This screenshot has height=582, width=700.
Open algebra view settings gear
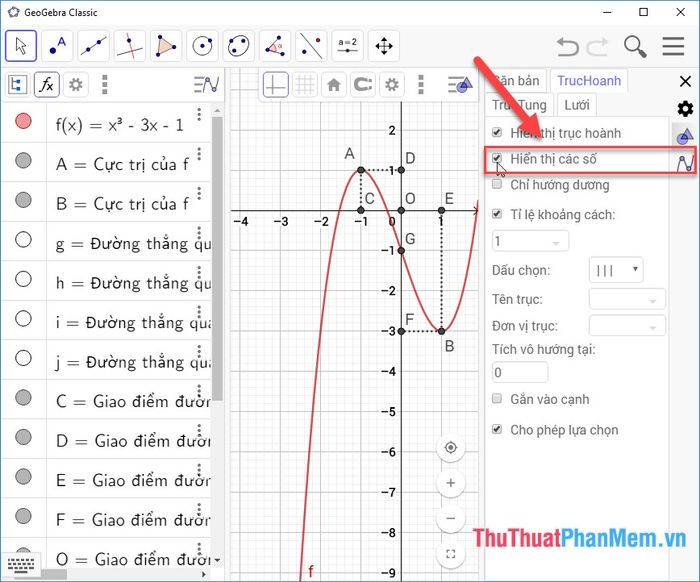pyautogui.click(x=75, y=84)
